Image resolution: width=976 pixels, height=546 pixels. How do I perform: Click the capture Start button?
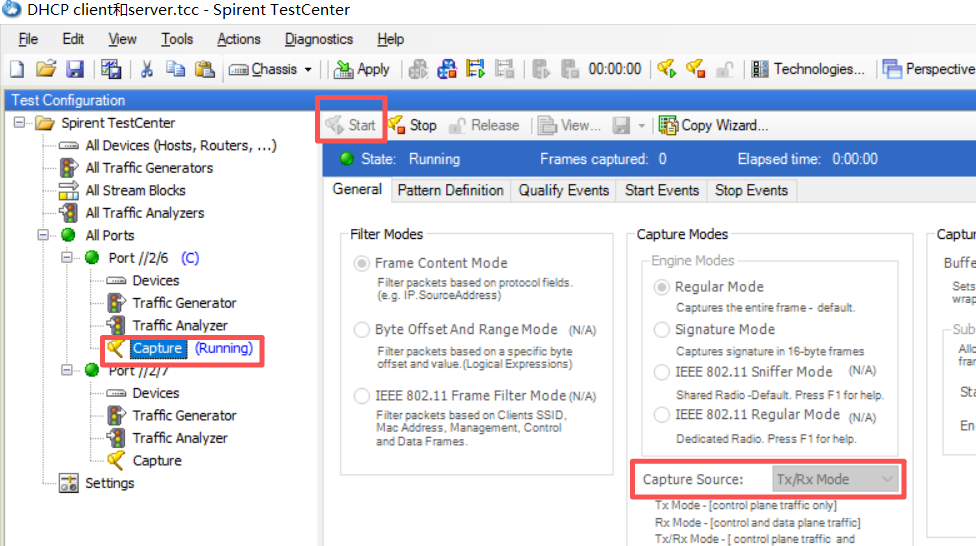tap(351, 125)
